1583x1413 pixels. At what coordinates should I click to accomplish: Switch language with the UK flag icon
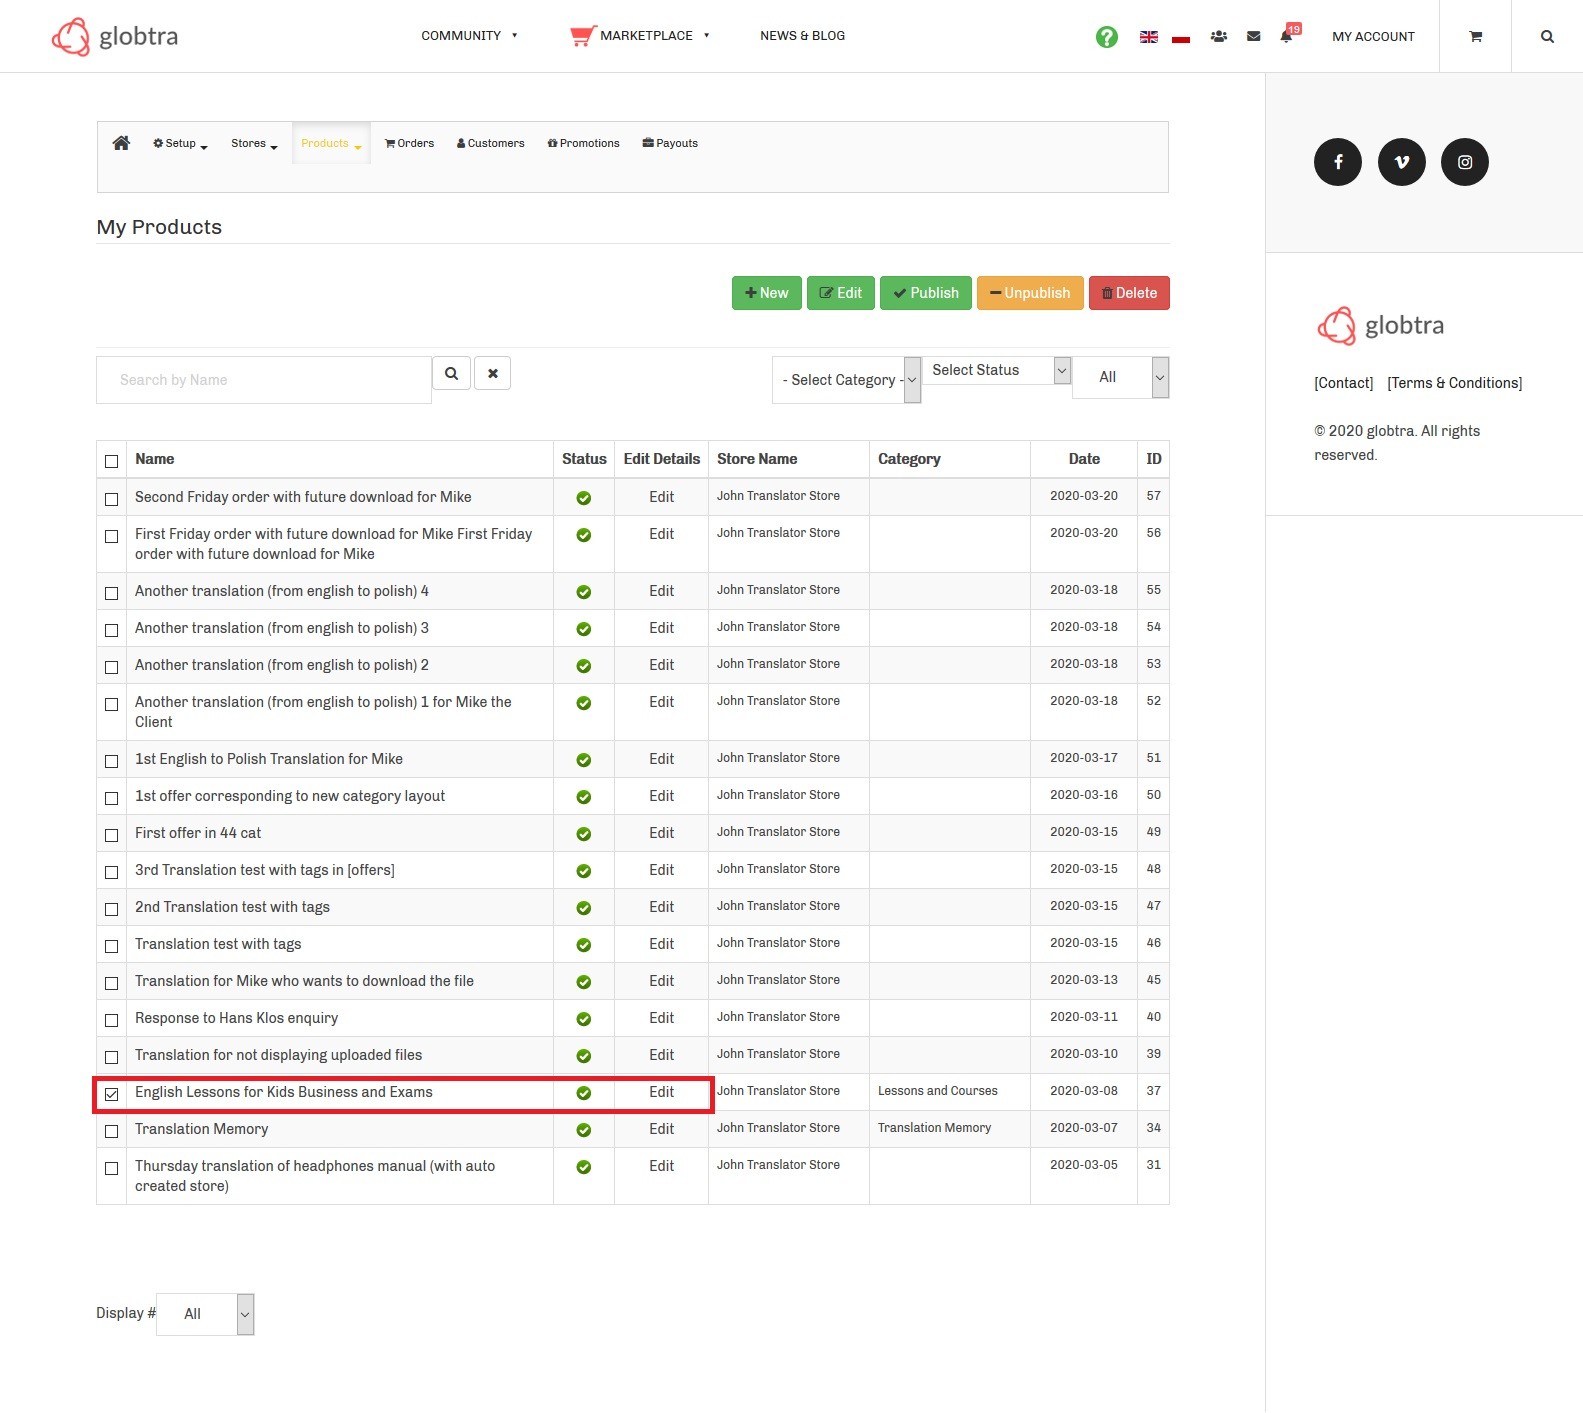[x=1148, y=37]
